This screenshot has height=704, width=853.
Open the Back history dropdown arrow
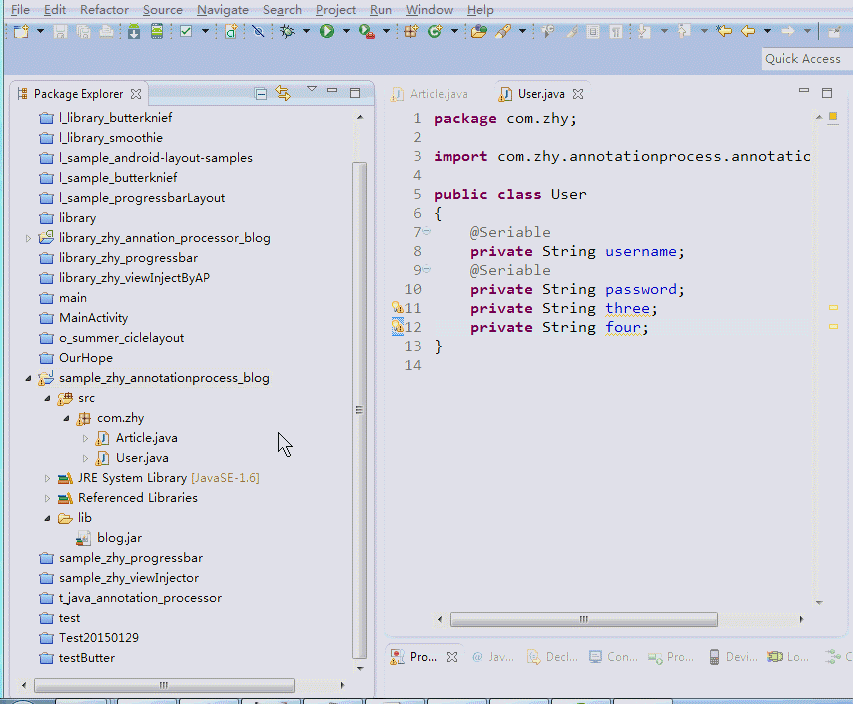pos(768,31)
